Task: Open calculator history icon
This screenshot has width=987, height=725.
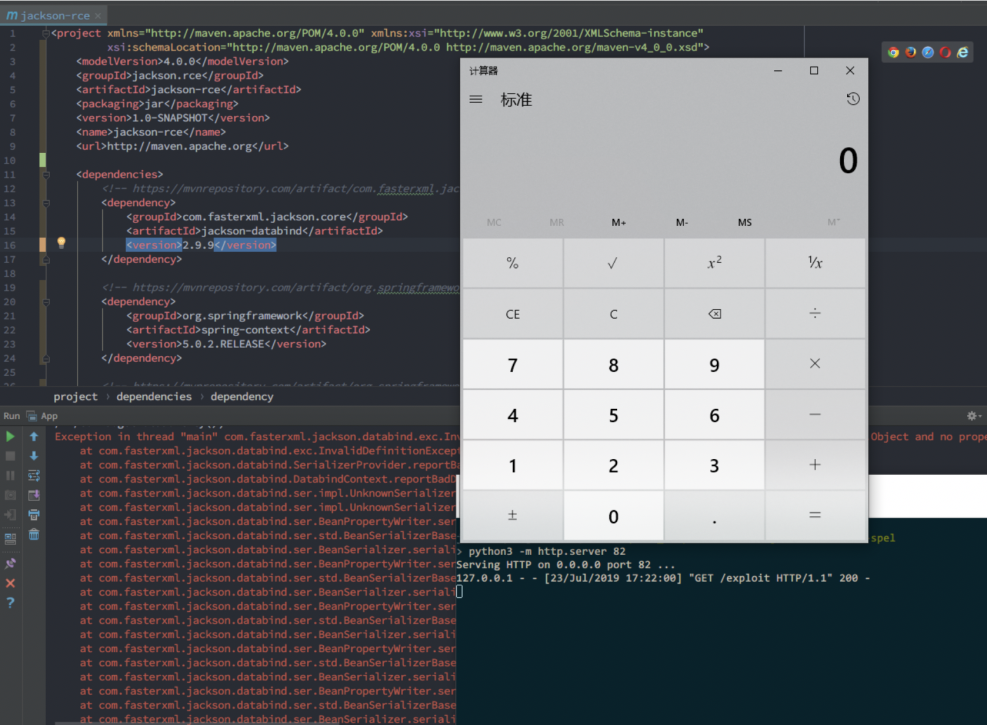Action: click(852, 99)
